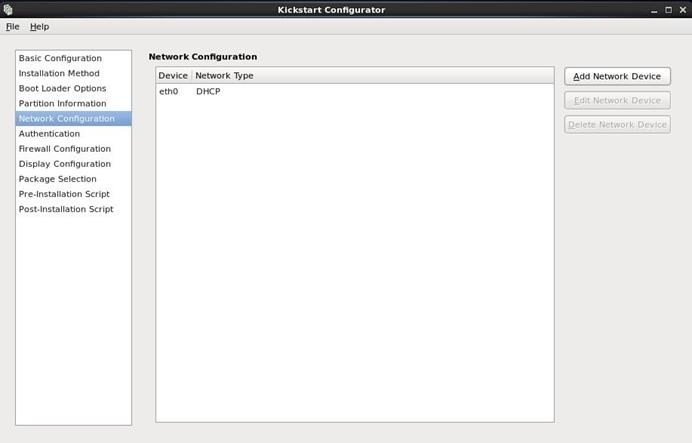The height and width of the screenshot is (443, 692).
Task: Click the Edit Network Device button
Action: click(617, 100)
